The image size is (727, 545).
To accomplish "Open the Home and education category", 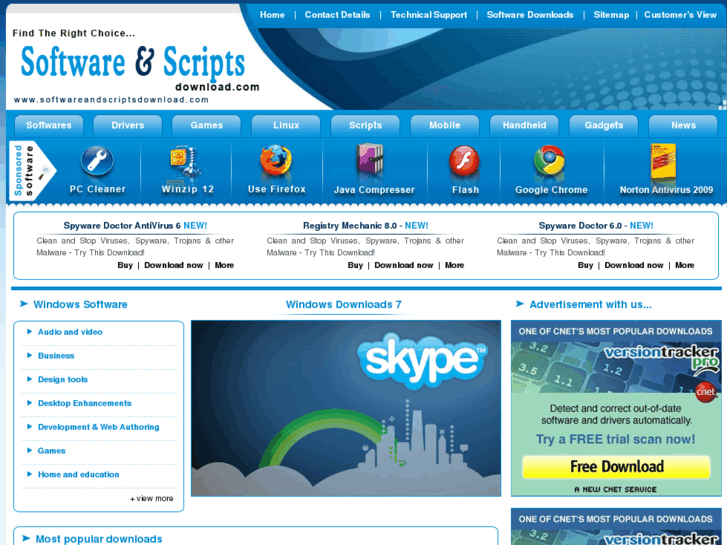I will click(x=78, y=474).
